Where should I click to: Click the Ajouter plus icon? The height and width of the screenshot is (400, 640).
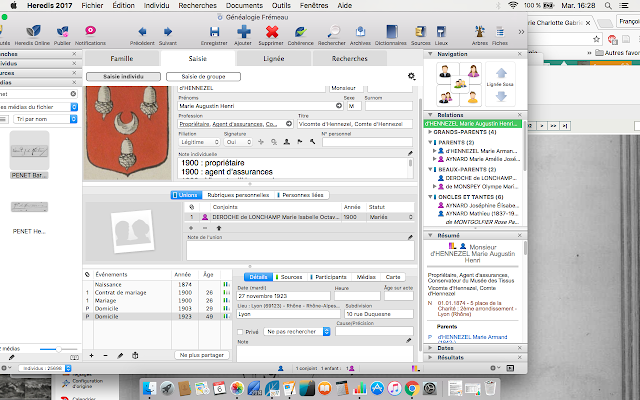tap(243, 34)
